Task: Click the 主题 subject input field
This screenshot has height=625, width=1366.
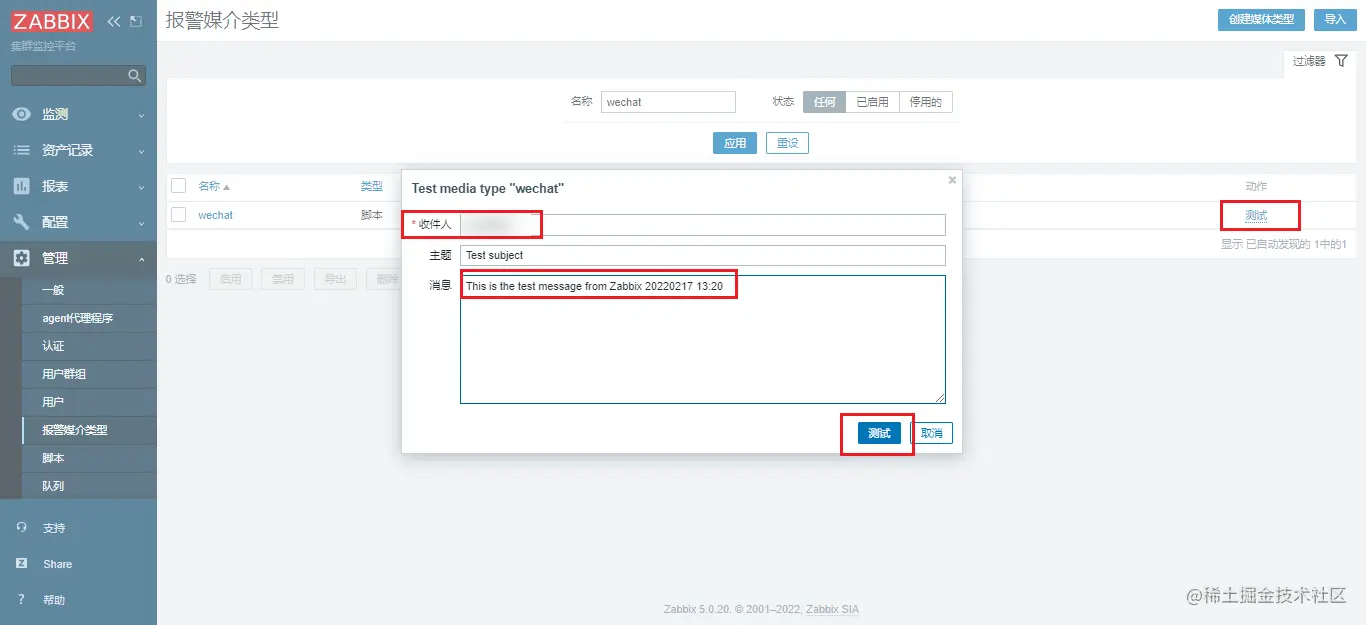Action: (702, 255)
